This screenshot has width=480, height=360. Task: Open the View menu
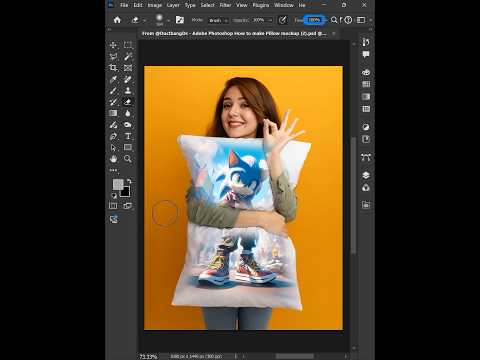click(x=242, y=5)
